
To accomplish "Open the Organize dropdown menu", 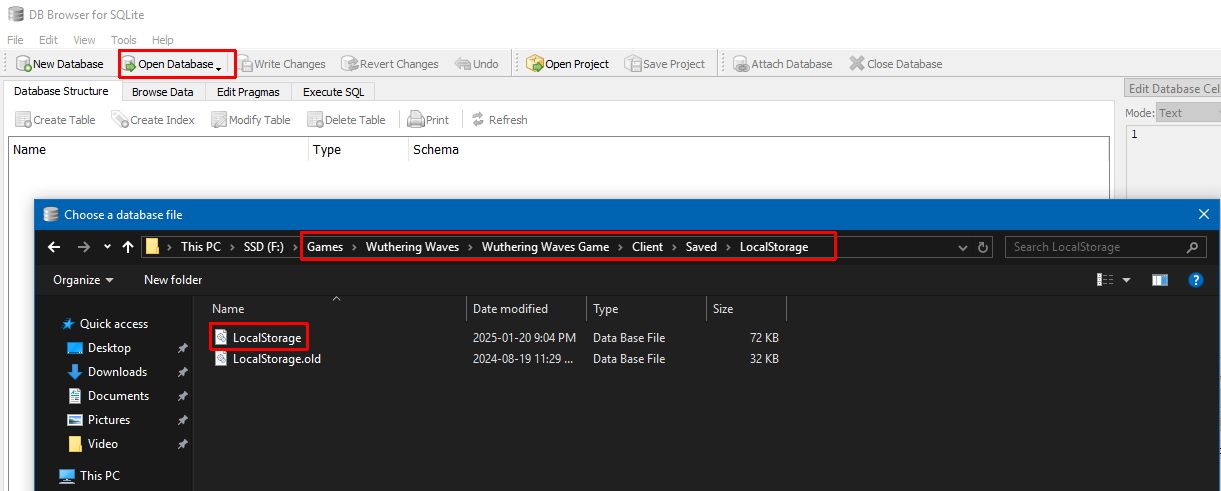I will pos(83,280).
